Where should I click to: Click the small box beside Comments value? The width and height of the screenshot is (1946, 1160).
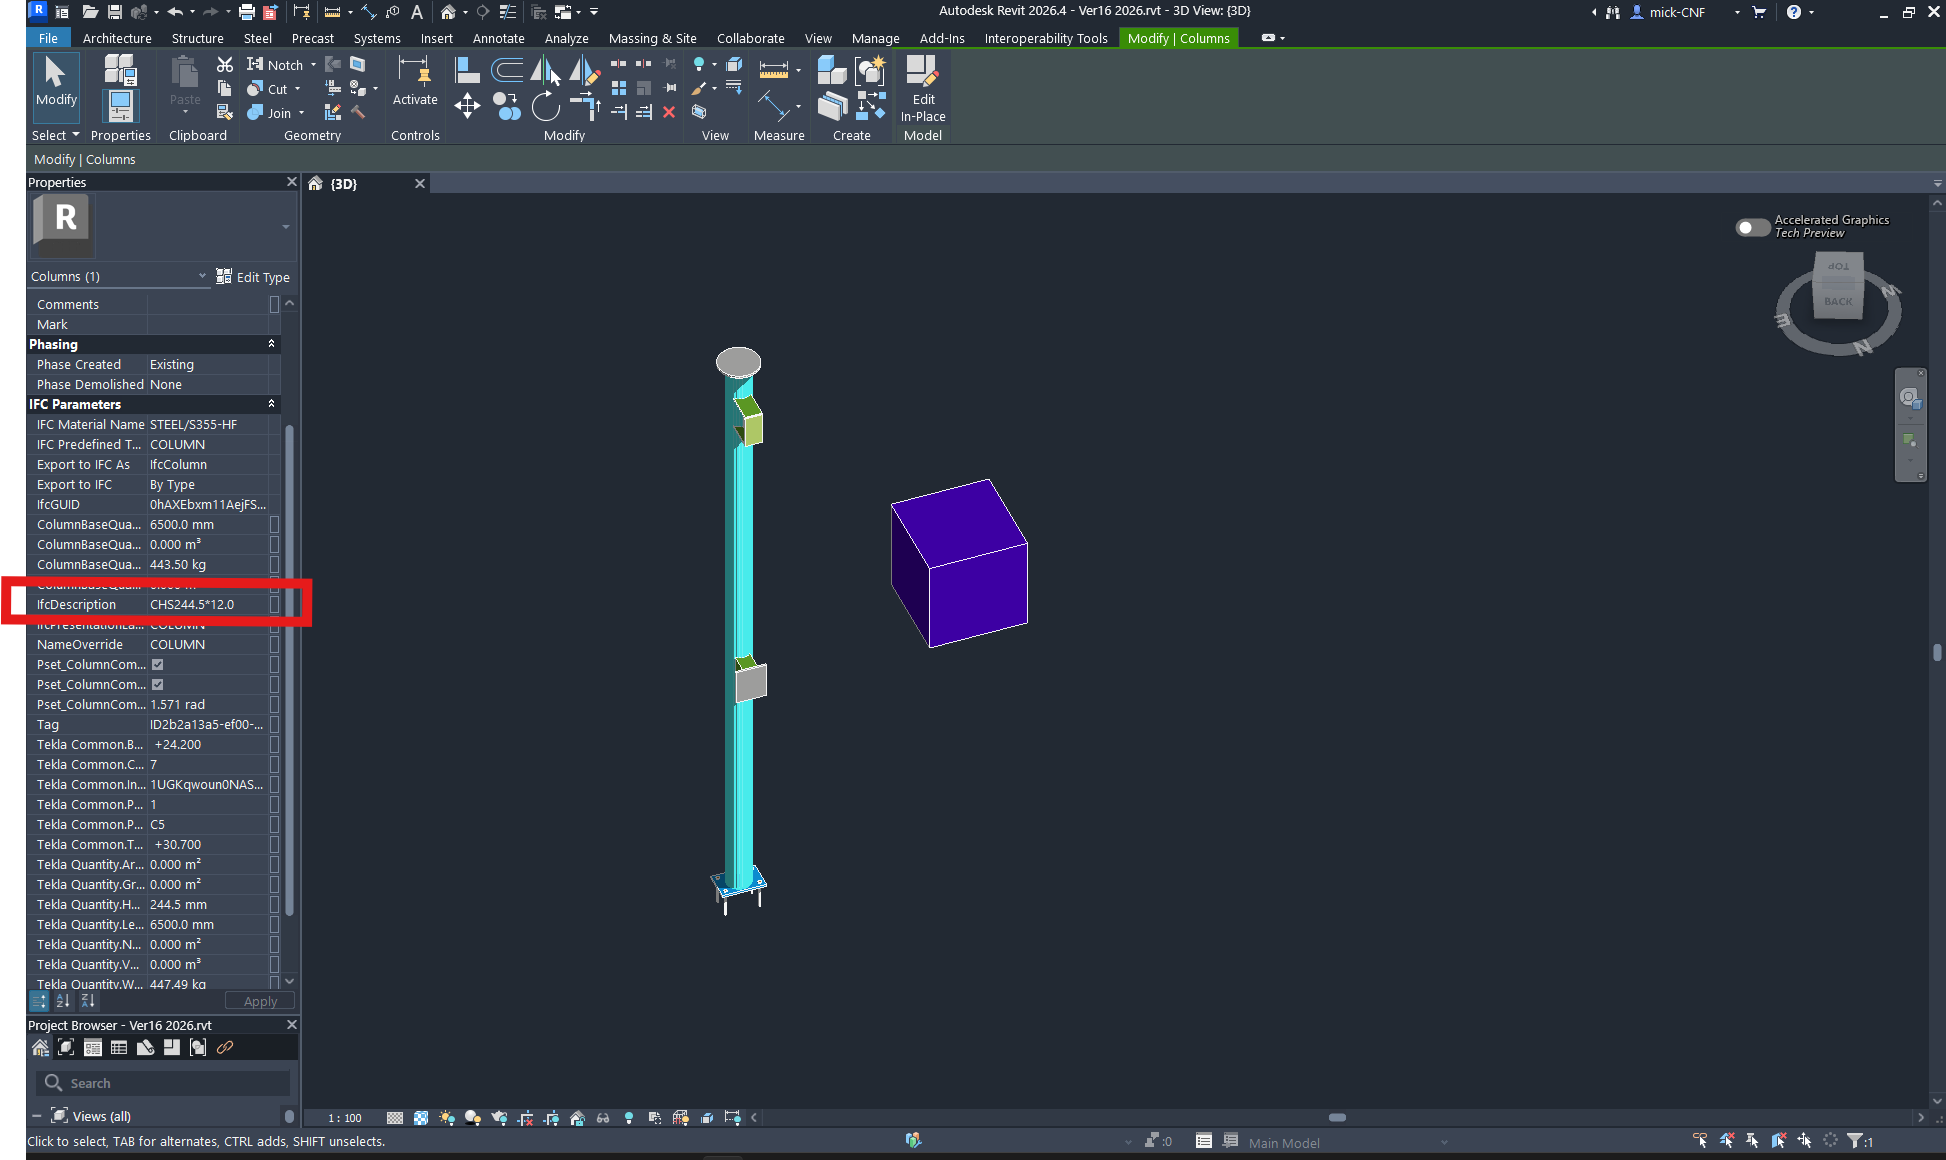pyautogui.click(x=274, y=305)
